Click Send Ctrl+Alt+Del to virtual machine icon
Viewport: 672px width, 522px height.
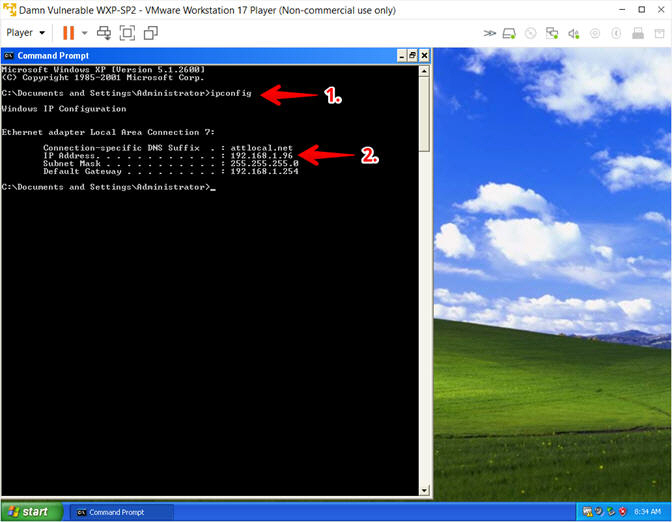[x=104, y=33]
